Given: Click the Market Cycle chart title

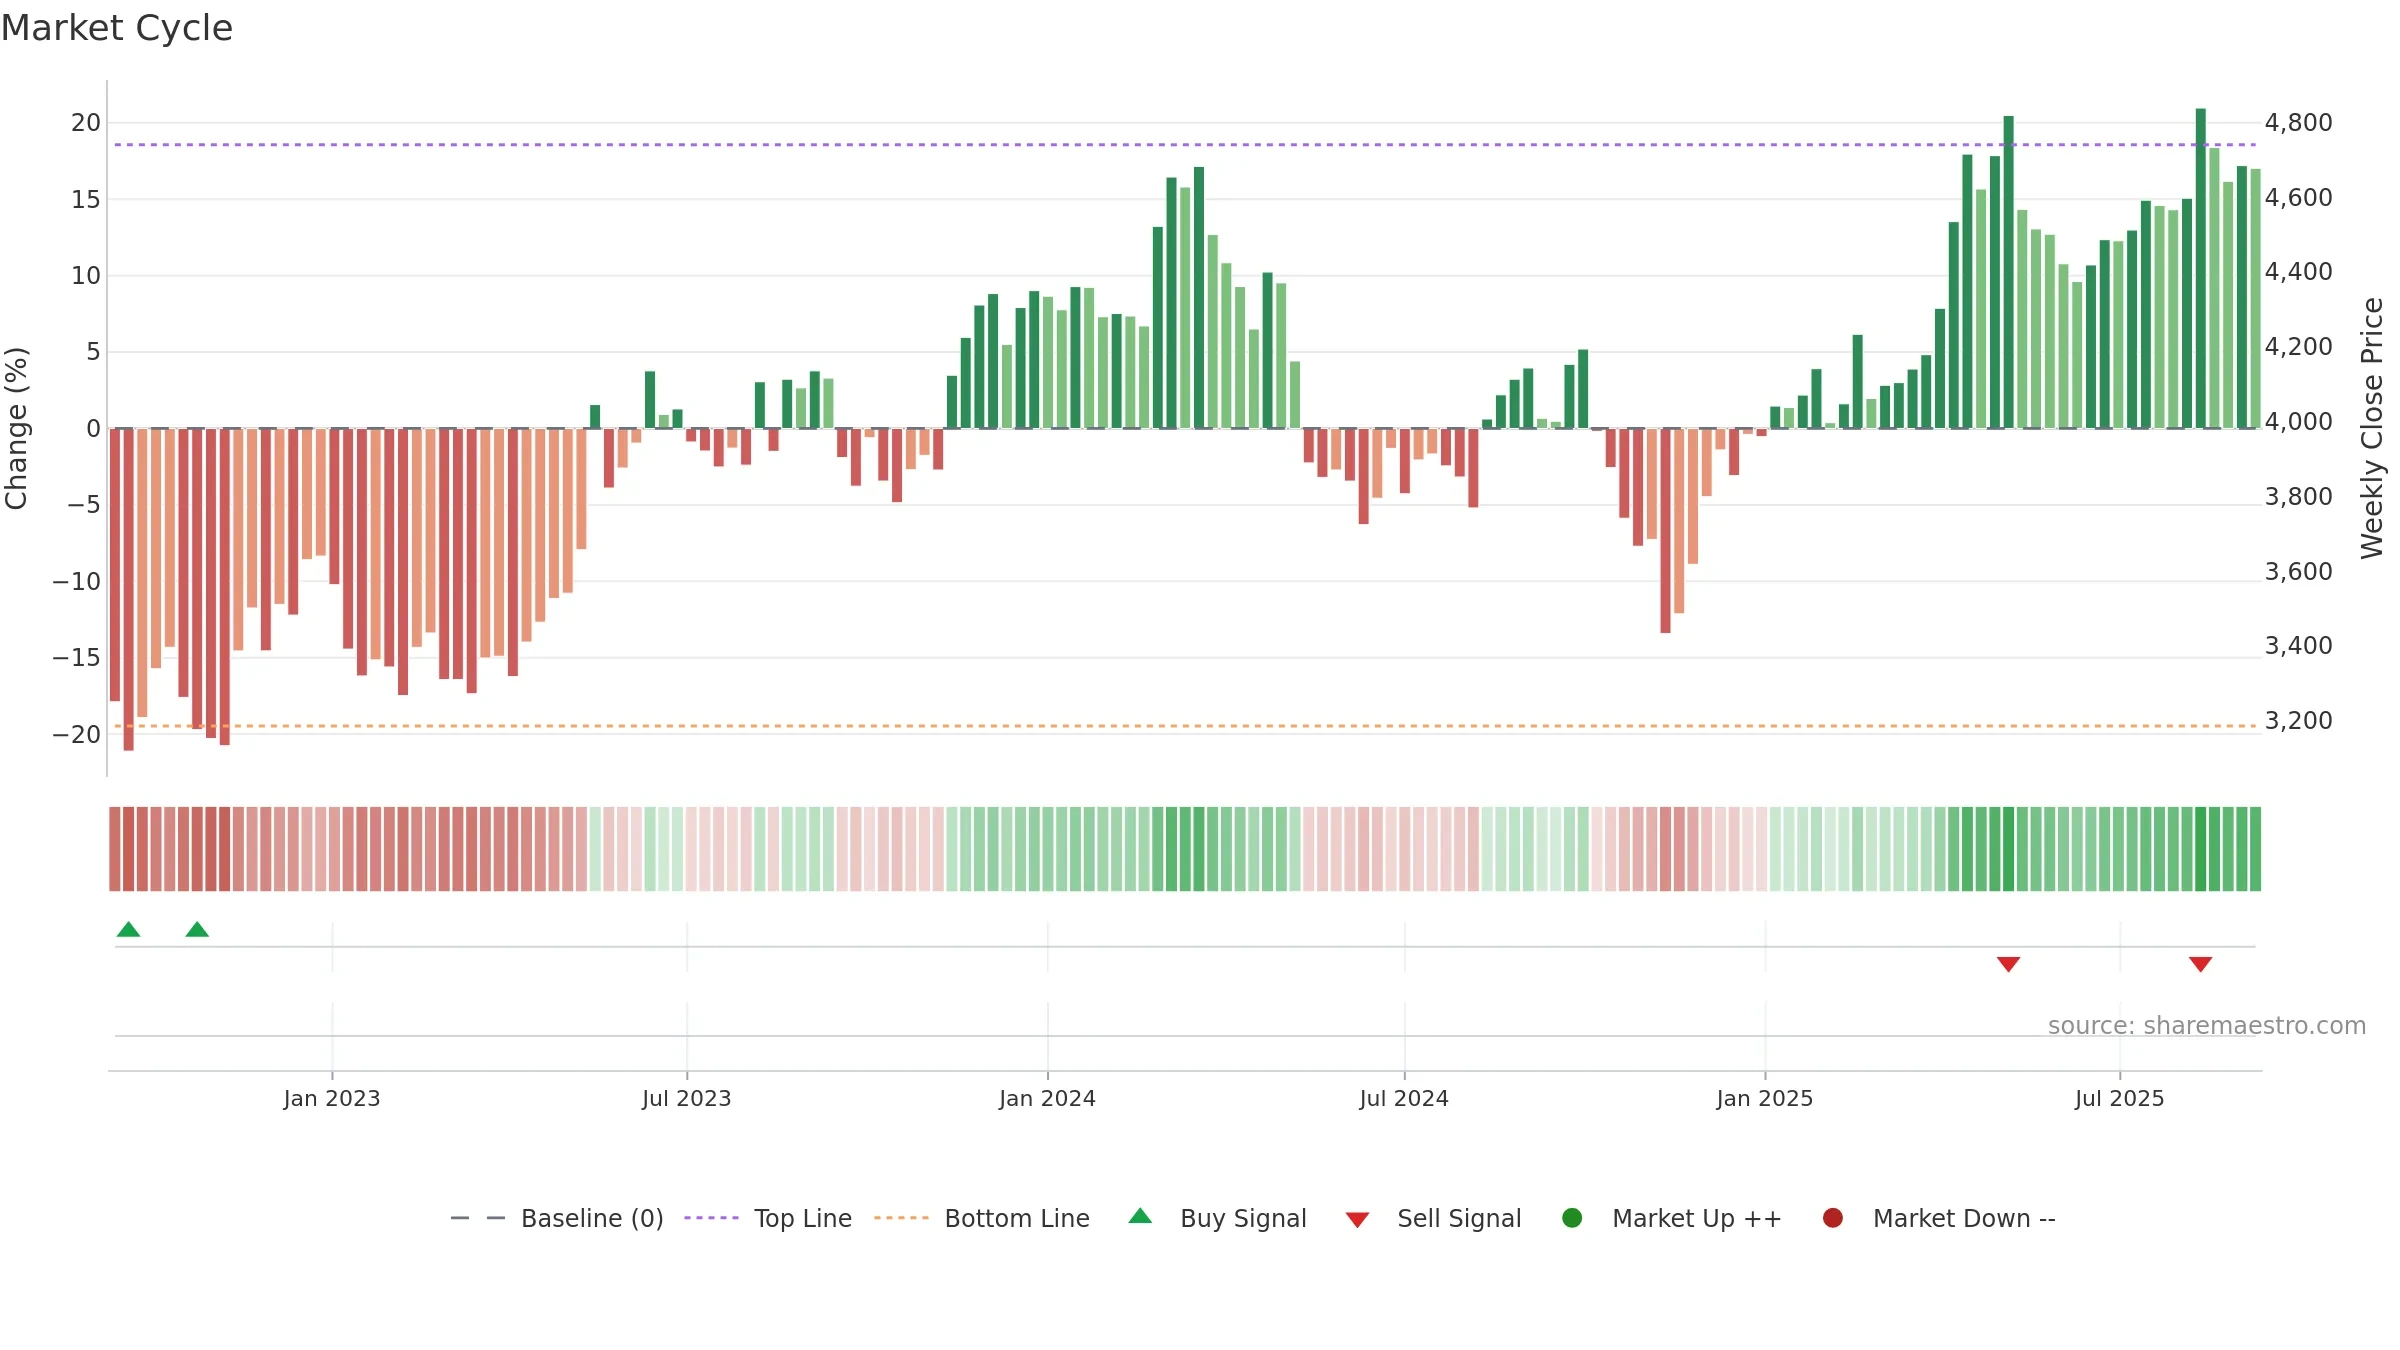Looking at the screenshot, I should 117,28.
